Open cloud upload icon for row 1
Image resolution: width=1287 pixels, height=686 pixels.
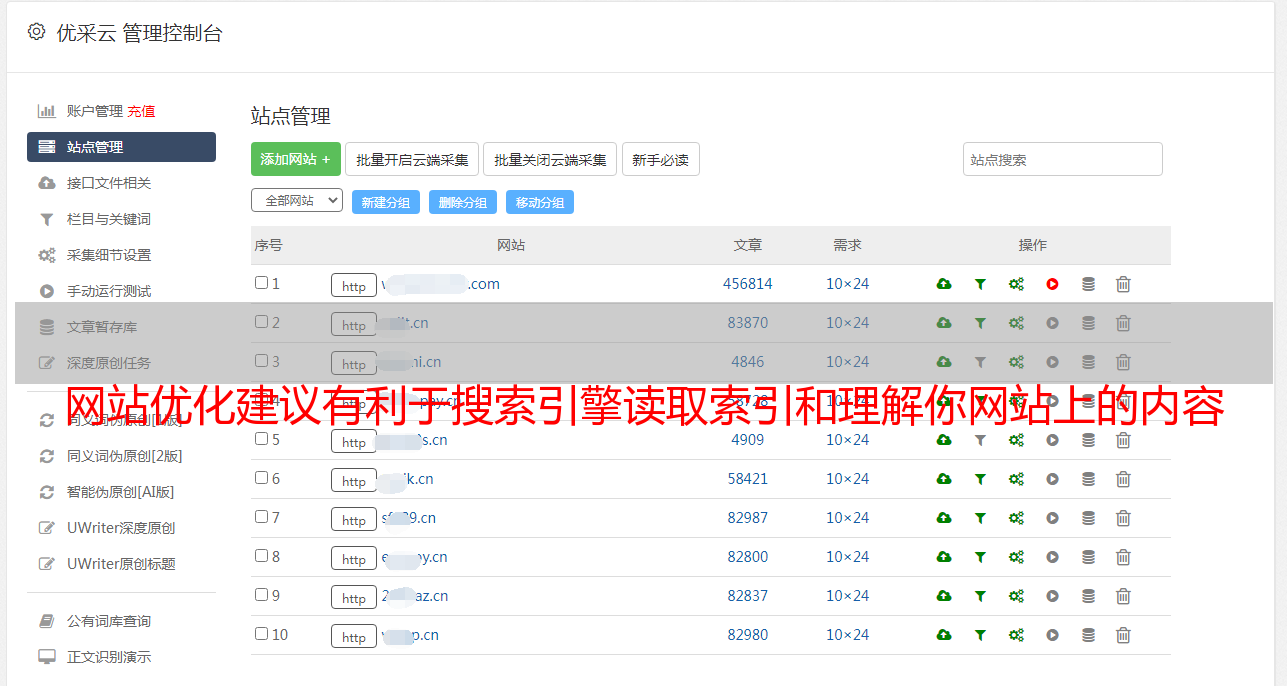[x=944, y=284]
